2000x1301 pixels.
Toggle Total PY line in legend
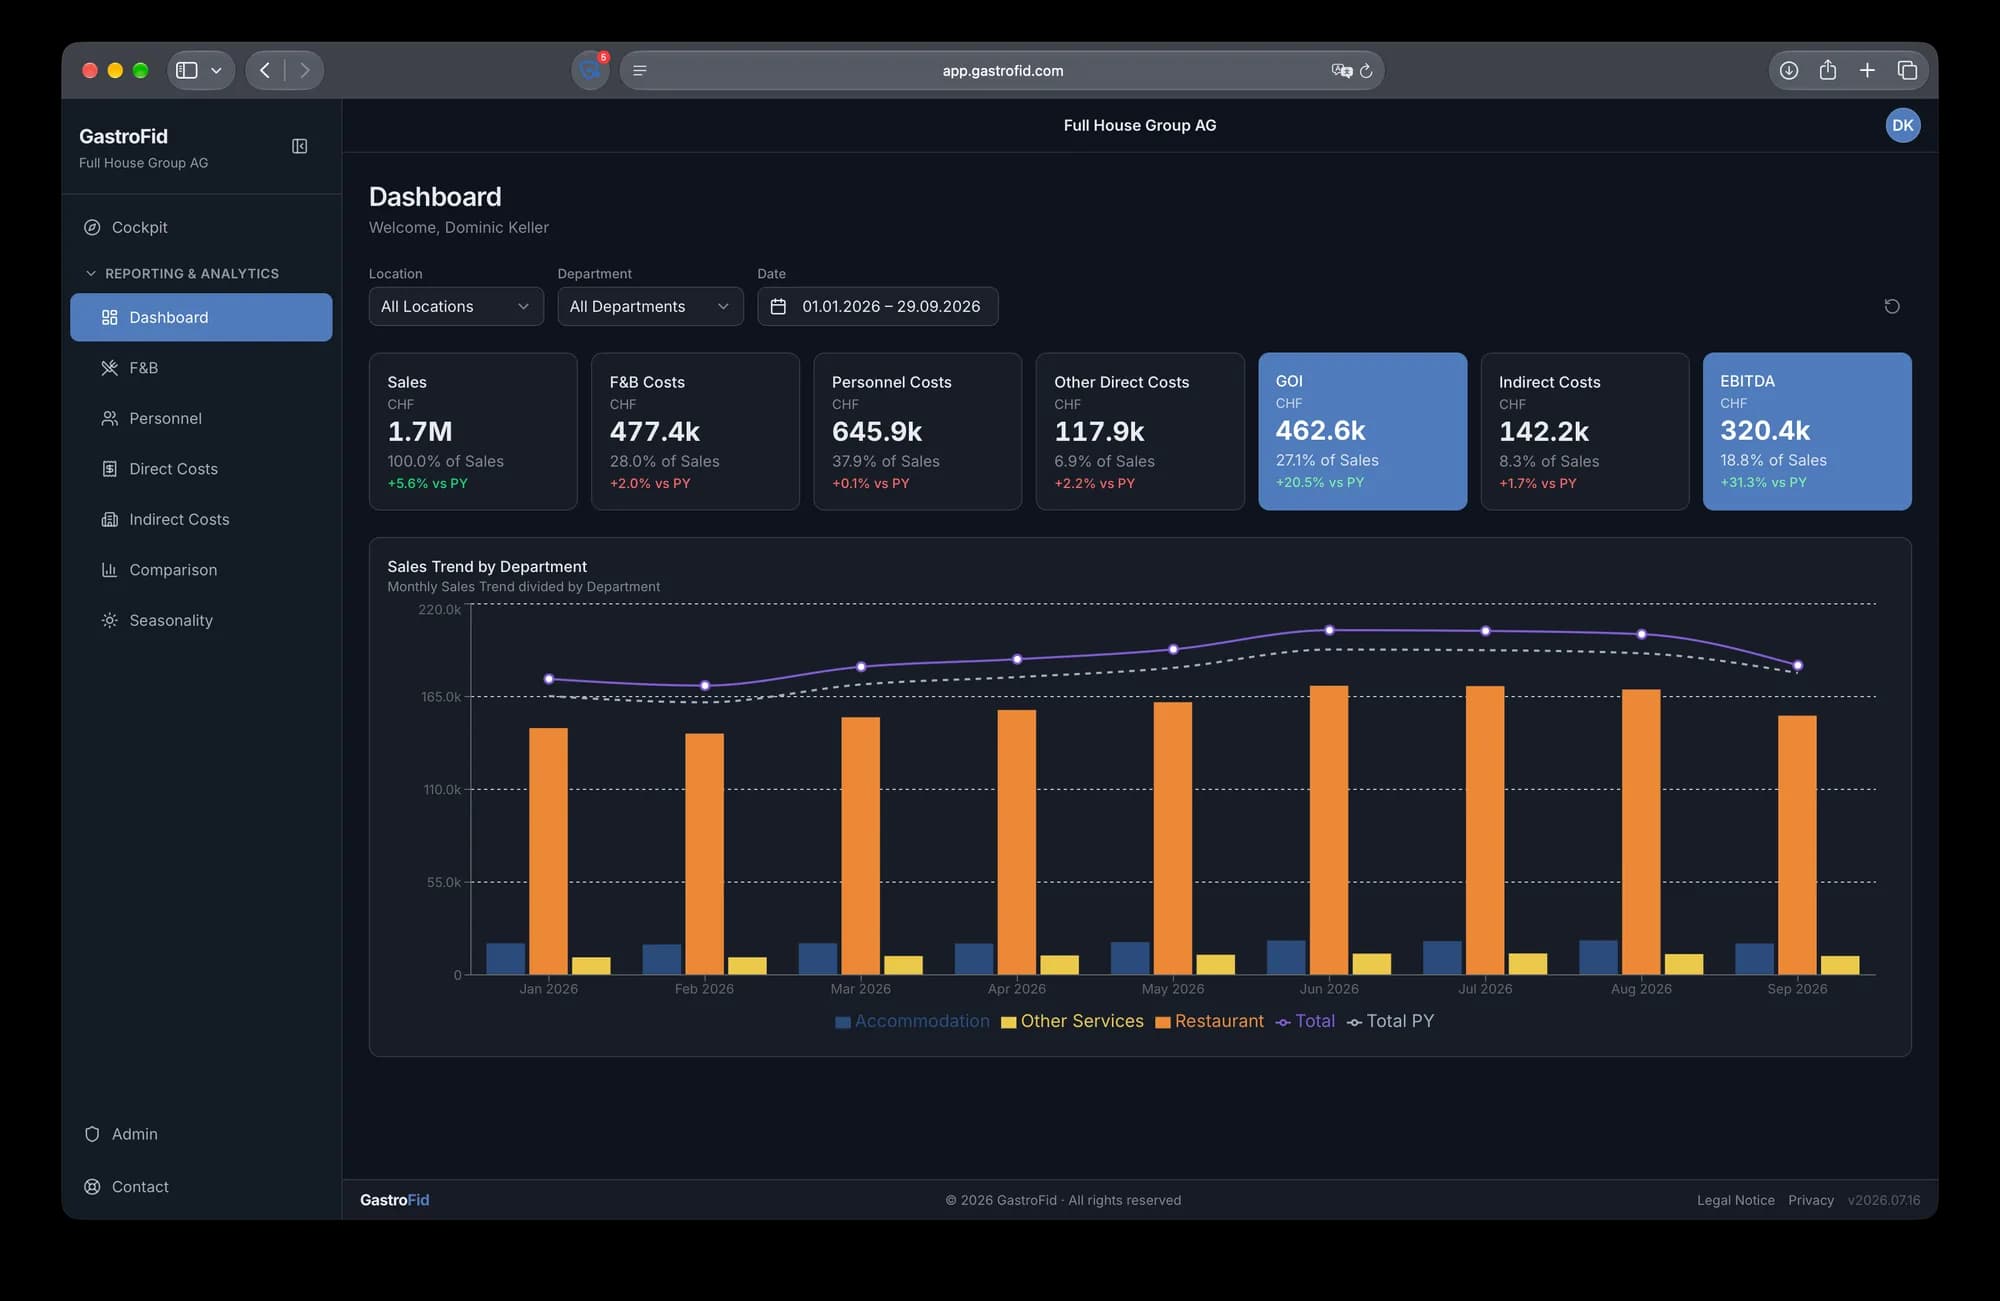[x=1390, y=1021]
